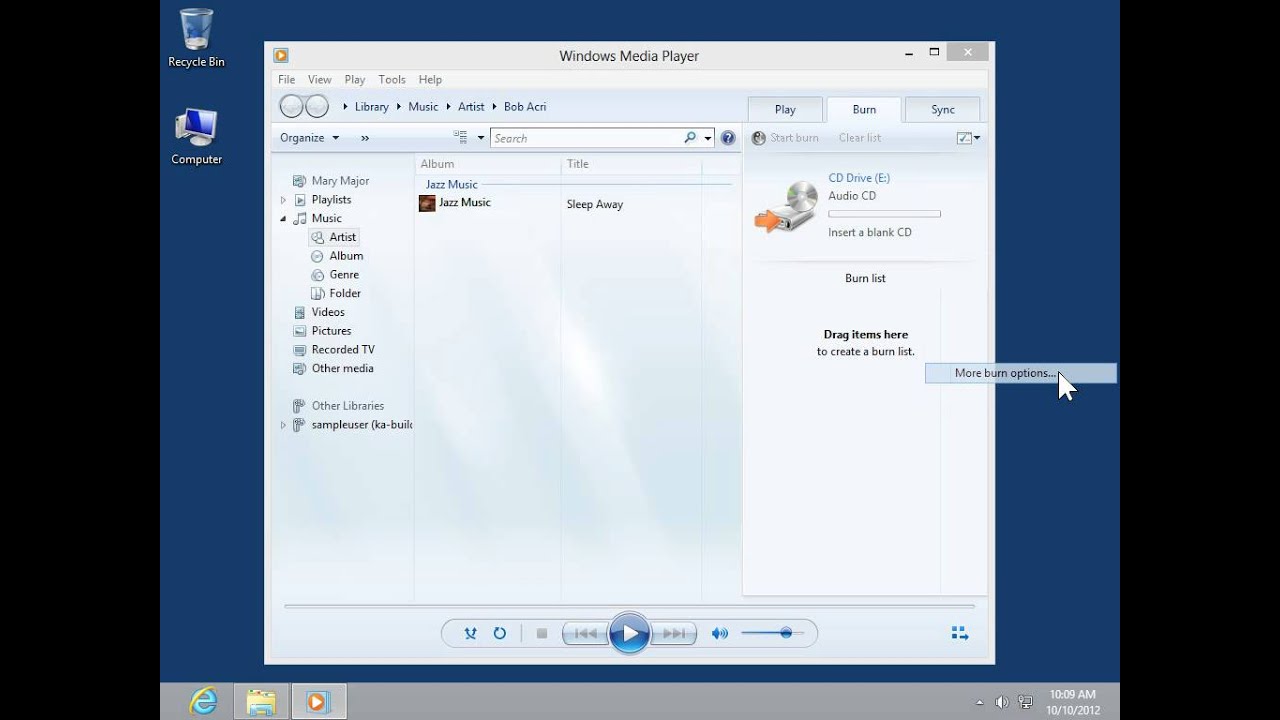The width and height of the screenshot is (1280, 720).
Task: Click the Play button
Action: pos(629,633)
